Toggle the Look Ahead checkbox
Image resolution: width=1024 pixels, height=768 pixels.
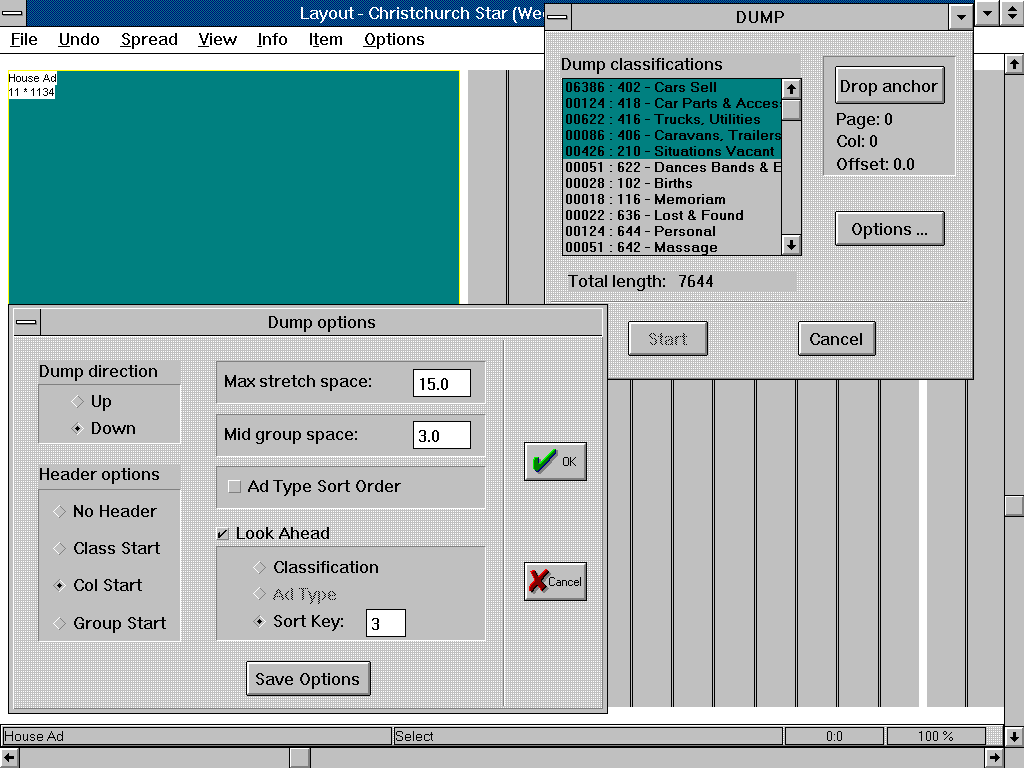(x=222, y=534)
